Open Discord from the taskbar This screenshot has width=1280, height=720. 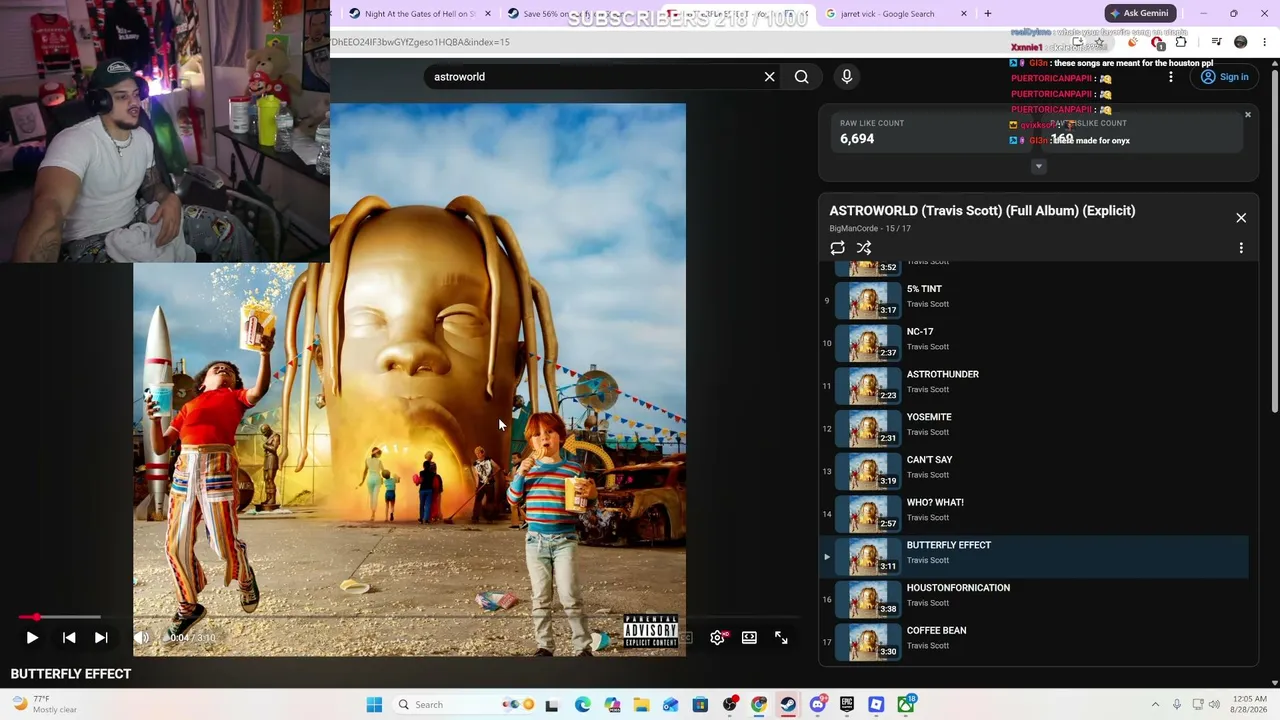(818, 705)
